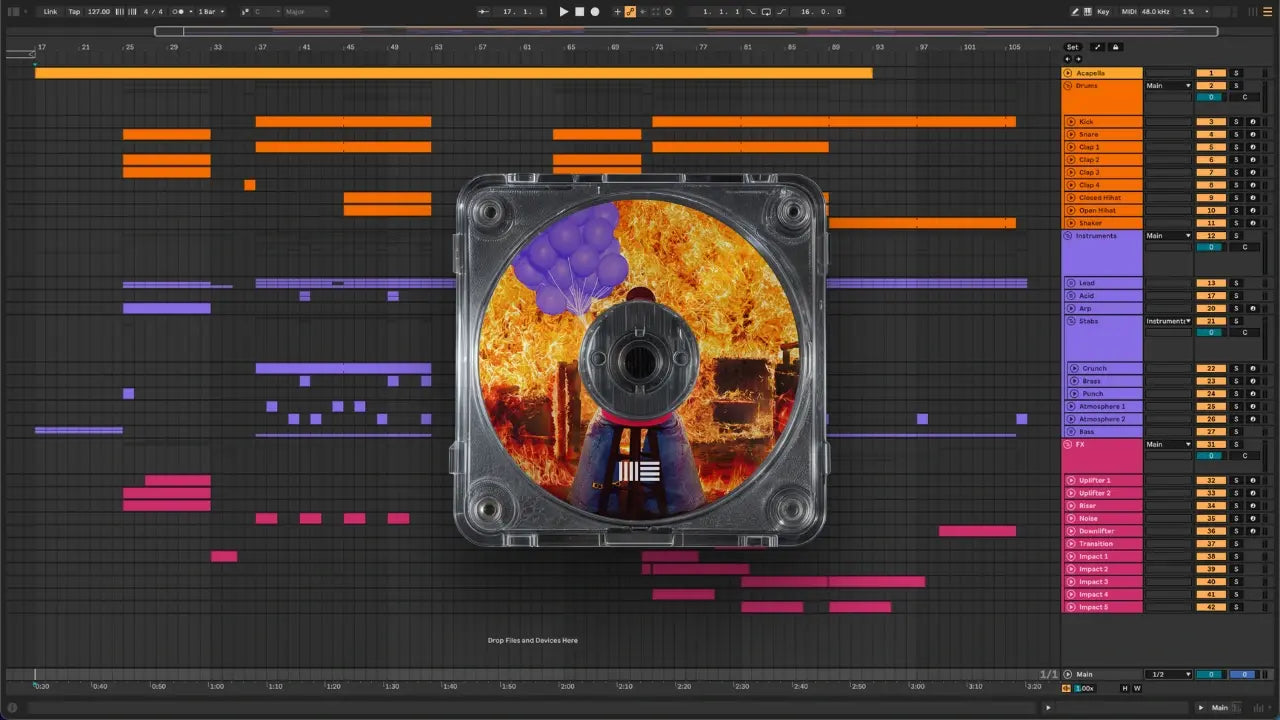
Task: Click the Lock Envelopes icon
Action: click(1116, 47)
